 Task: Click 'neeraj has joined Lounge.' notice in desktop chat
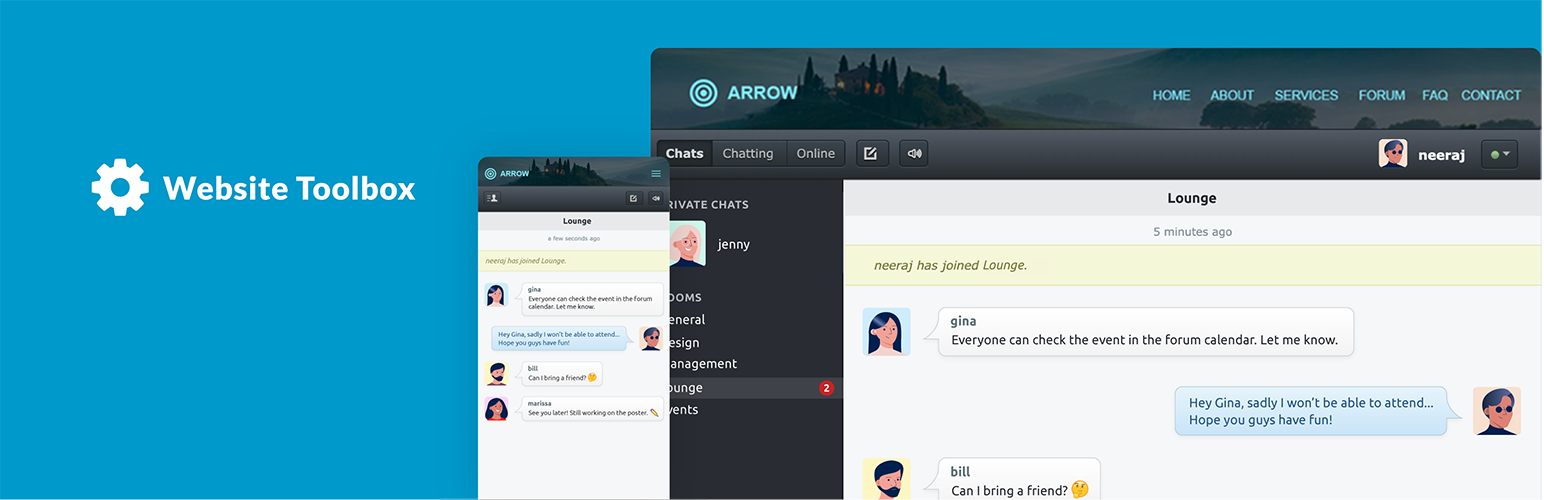tap(950, 265)
